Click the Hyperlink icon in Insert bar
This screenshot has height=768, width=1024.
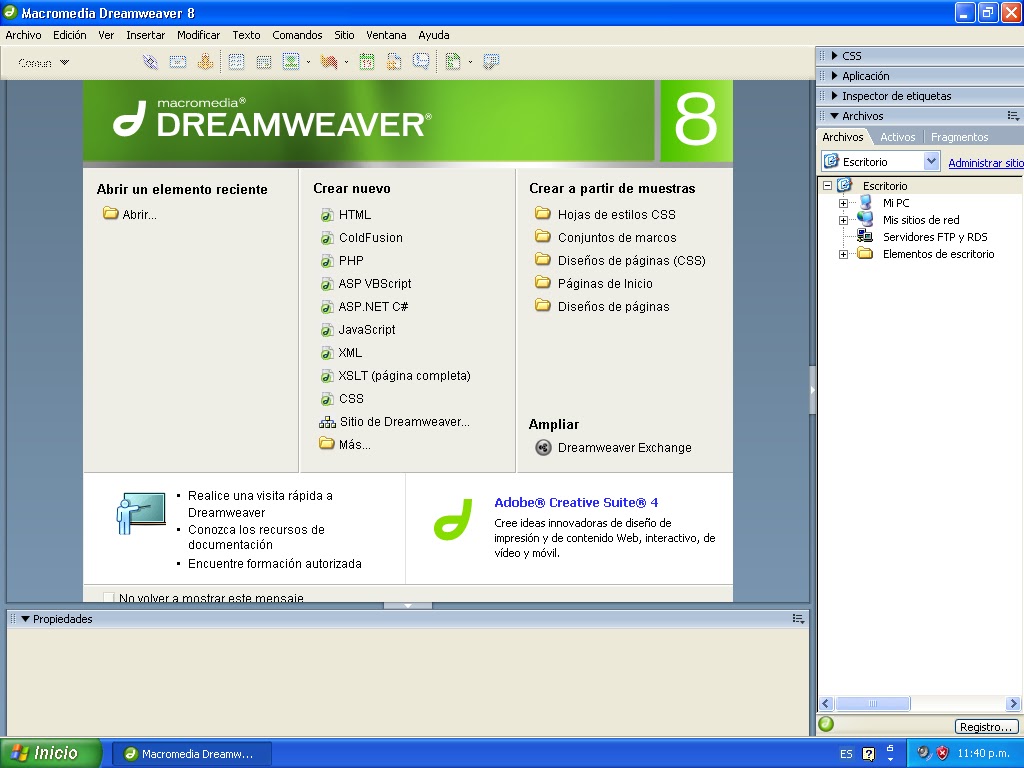(150, 62)
